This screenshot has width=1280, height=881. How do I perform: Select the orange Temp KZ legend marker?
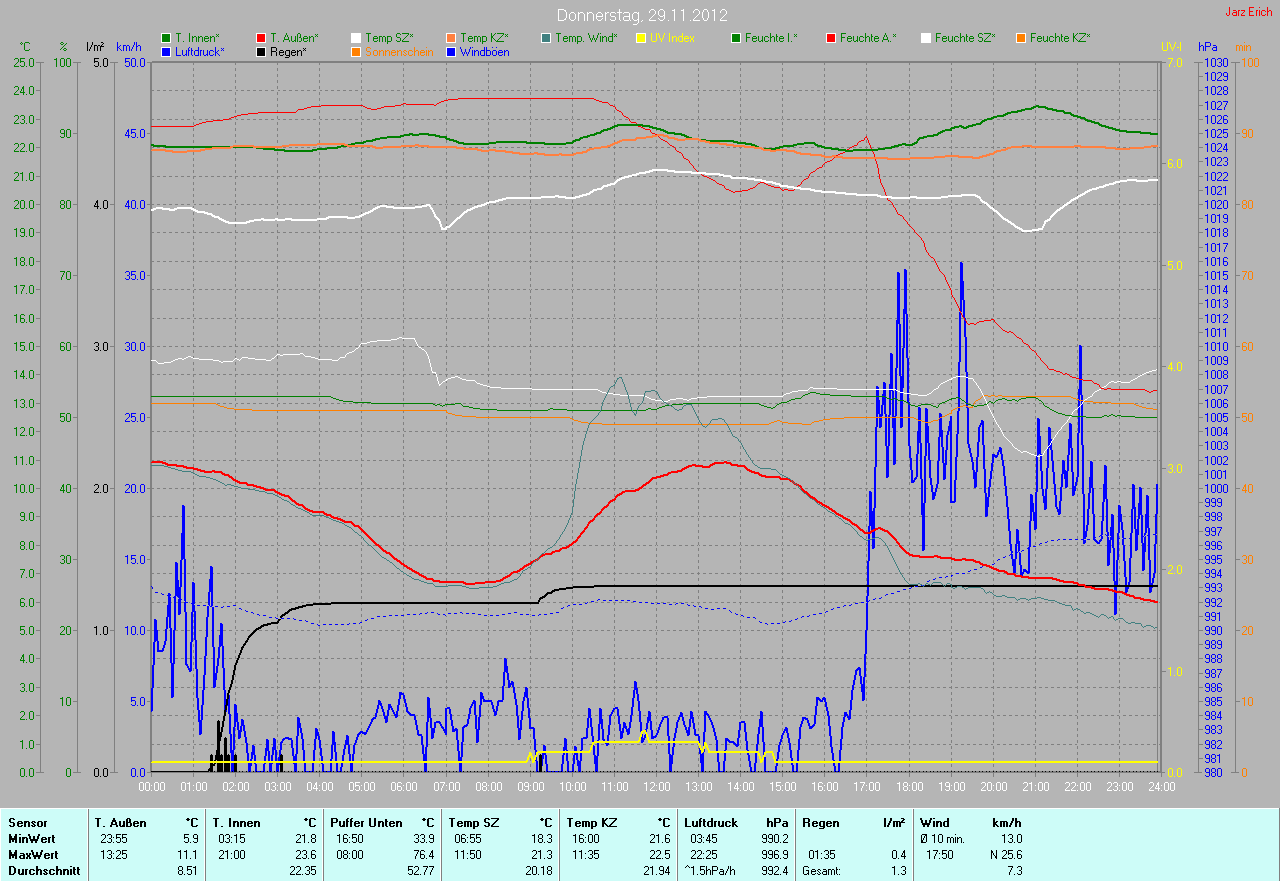(451, 38)
